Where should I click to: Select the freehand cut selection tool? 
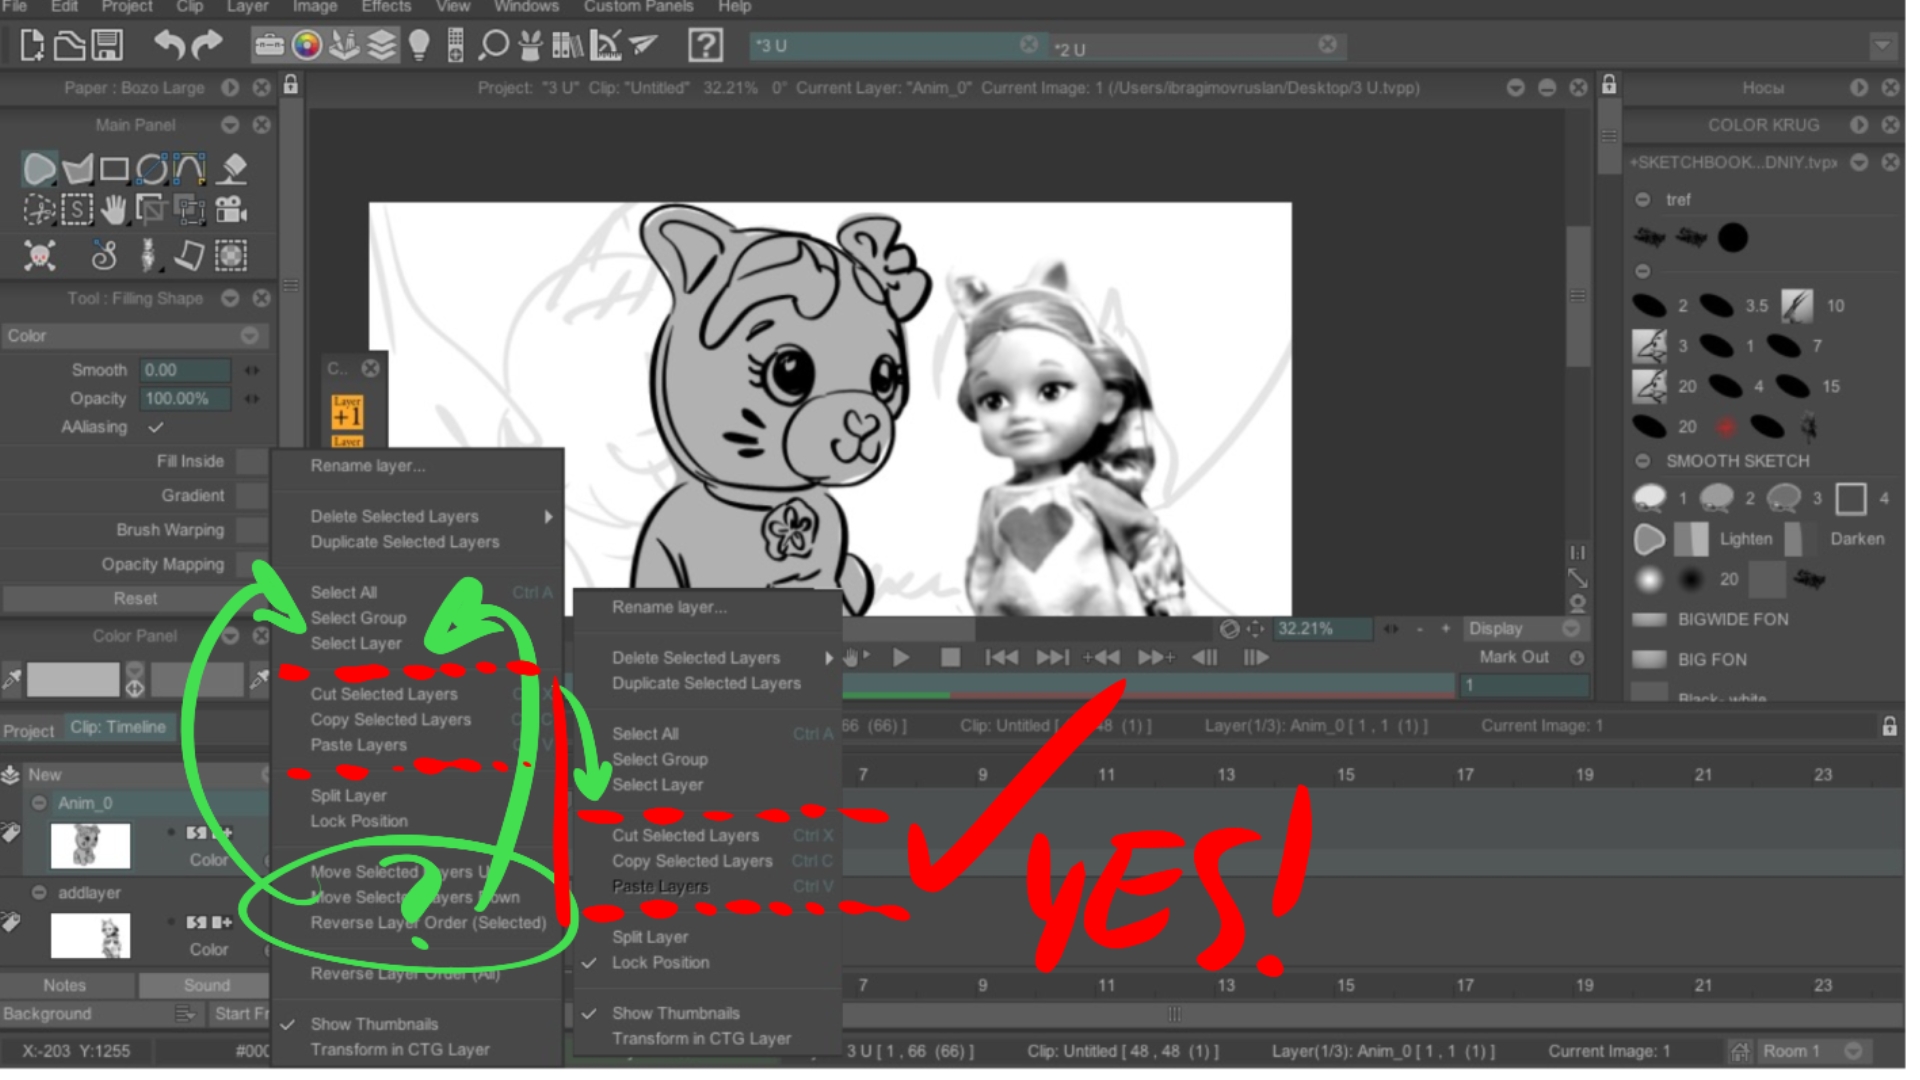tap(39, 210)
